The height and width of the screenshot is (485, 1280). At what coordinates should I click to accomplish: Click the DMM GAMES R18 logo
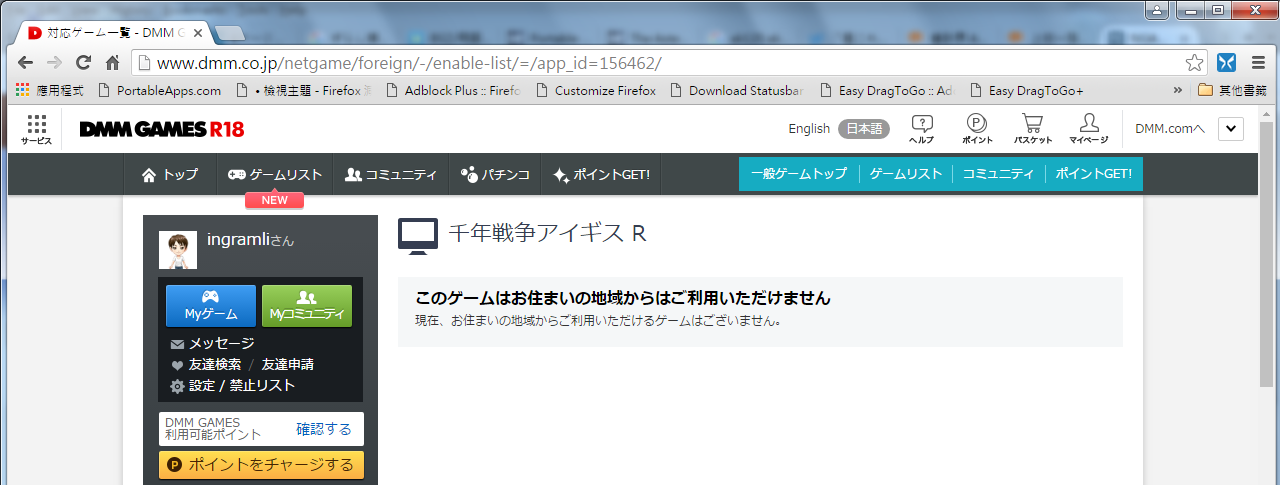coord(161,130)
